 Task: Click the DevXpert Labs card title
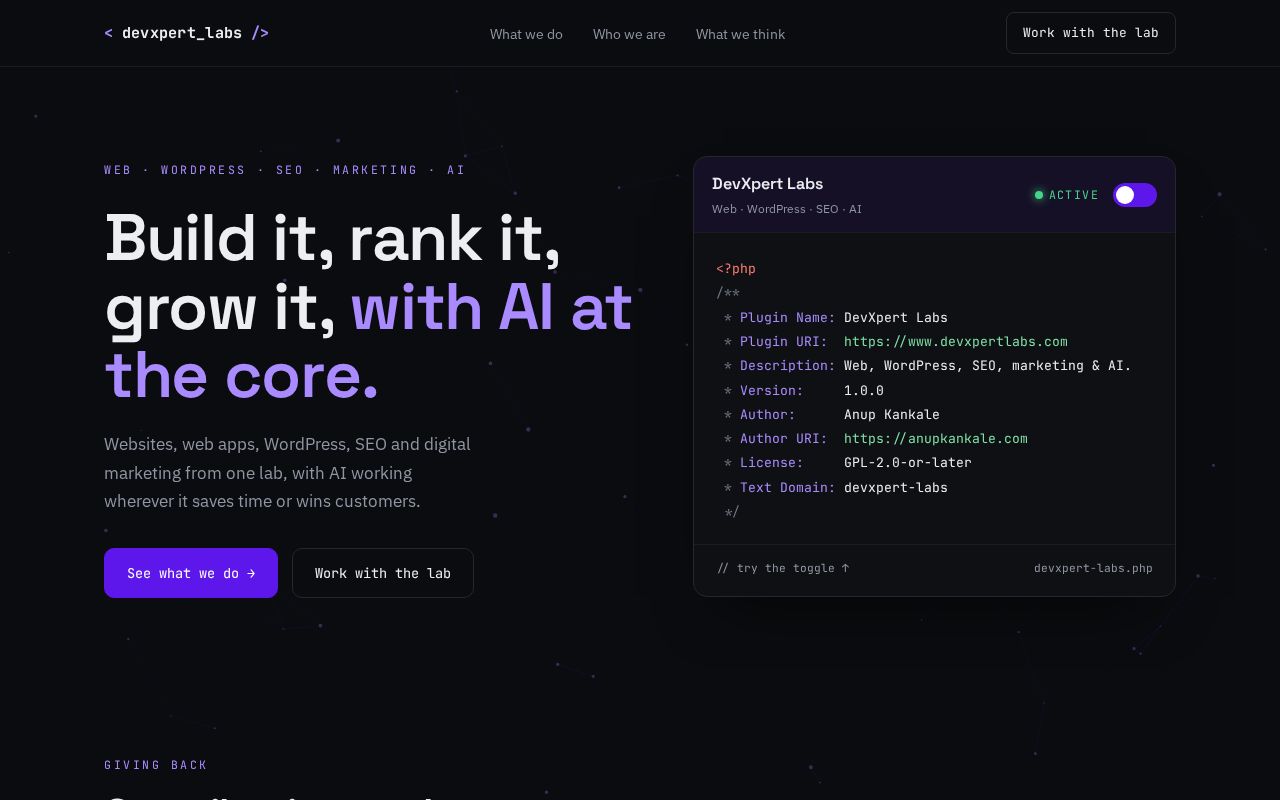tap(767, 184)
